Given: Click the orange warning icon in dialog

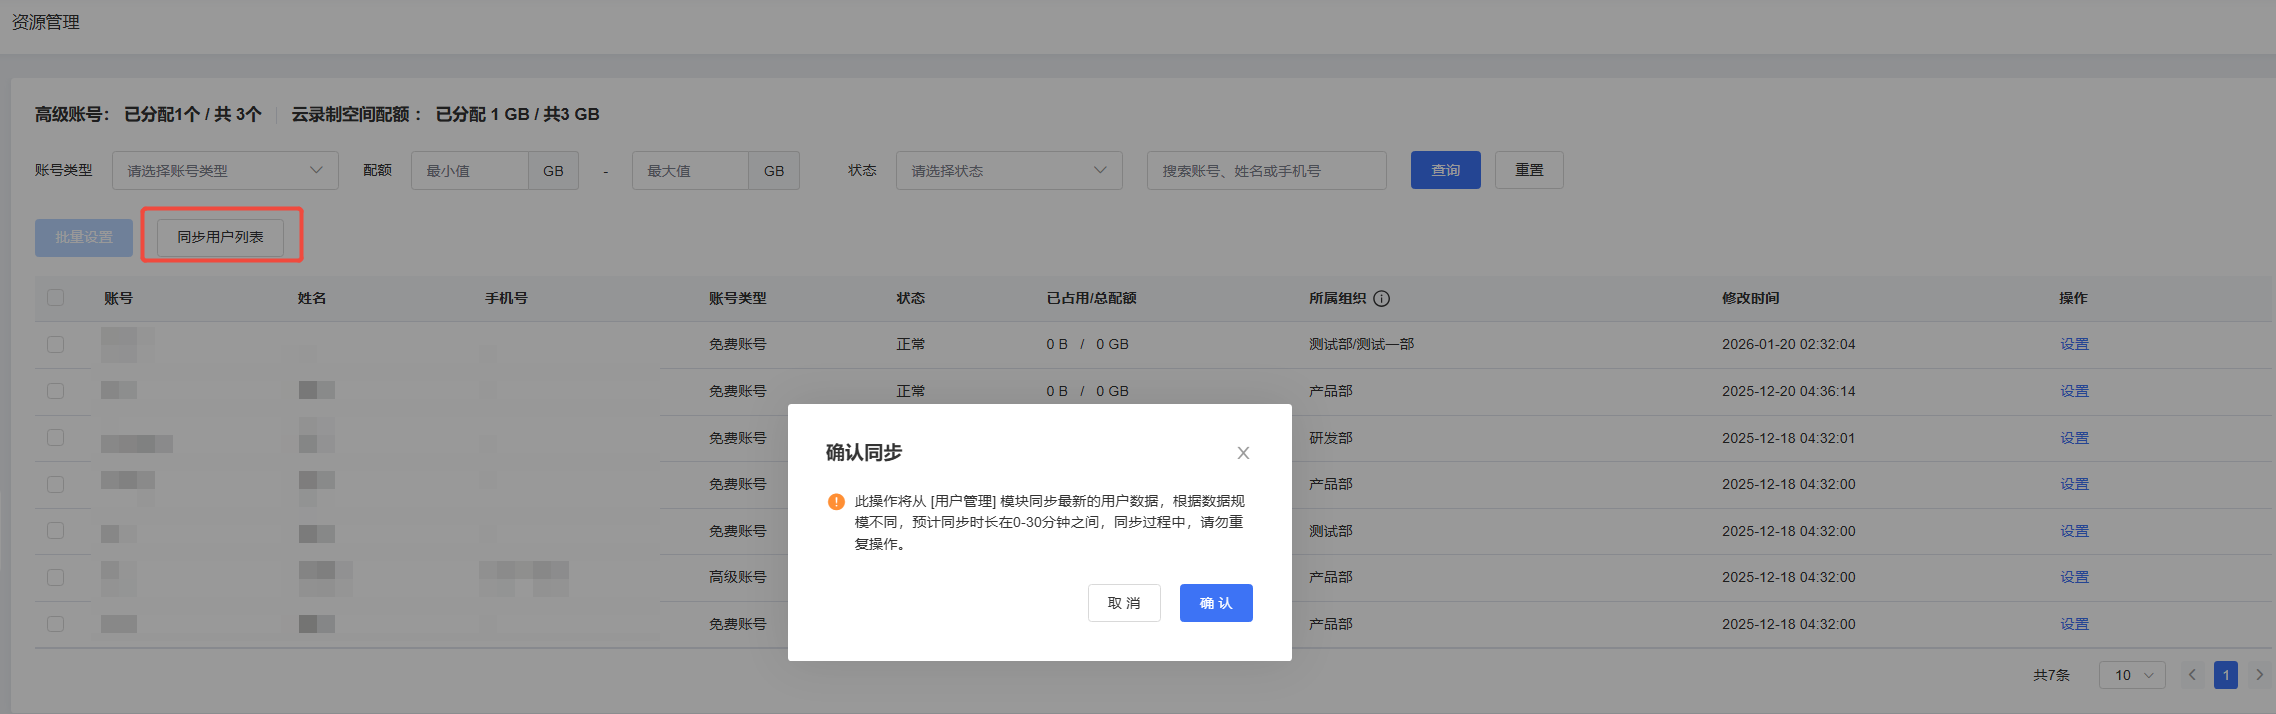Looking at the screenshot, I should pyautogui.click(x=836, y=502).
